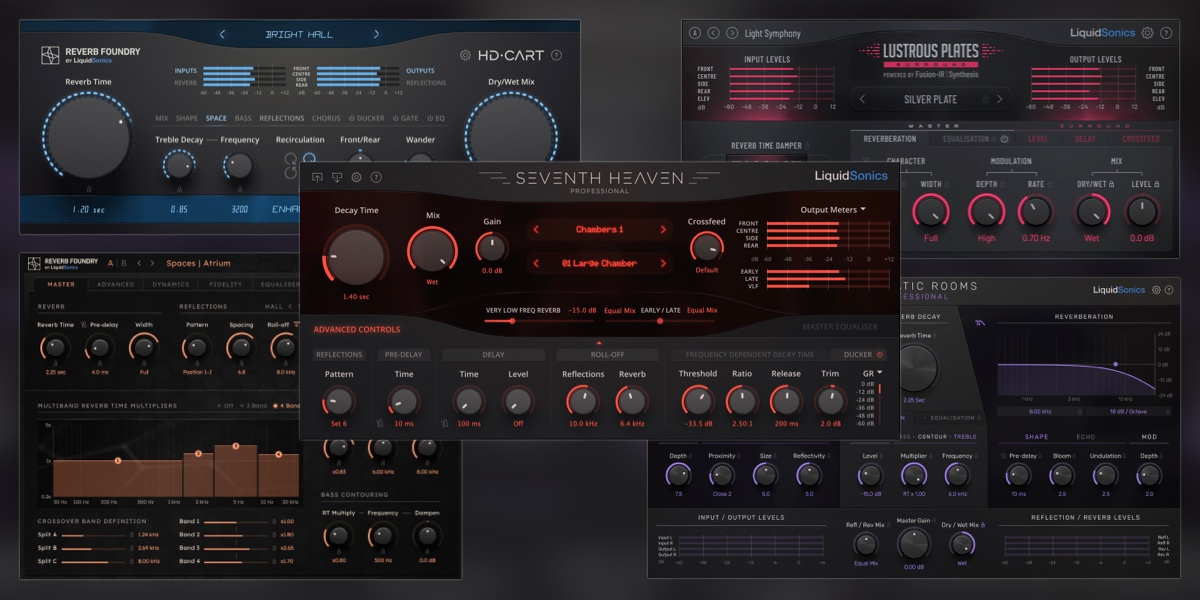This screenshot has height=600, width=1200.
Task: Toggle the EQ power switch in HD-Cart
Action: [x=428, y=118]
